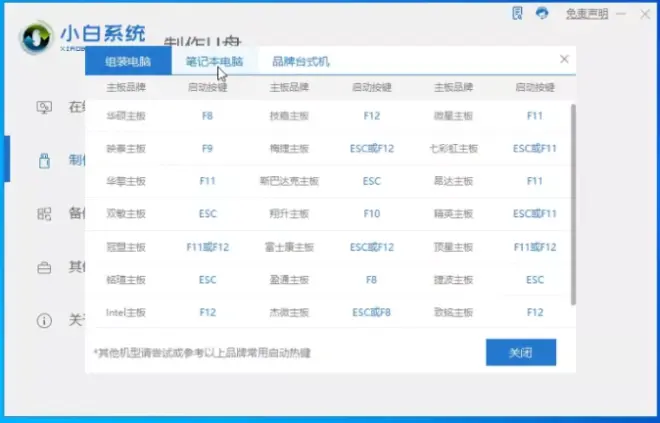Screen dimensions: 660x423
Task: Click the ESC或F11 key beside 精英主板
Action: tap(535, 214)
